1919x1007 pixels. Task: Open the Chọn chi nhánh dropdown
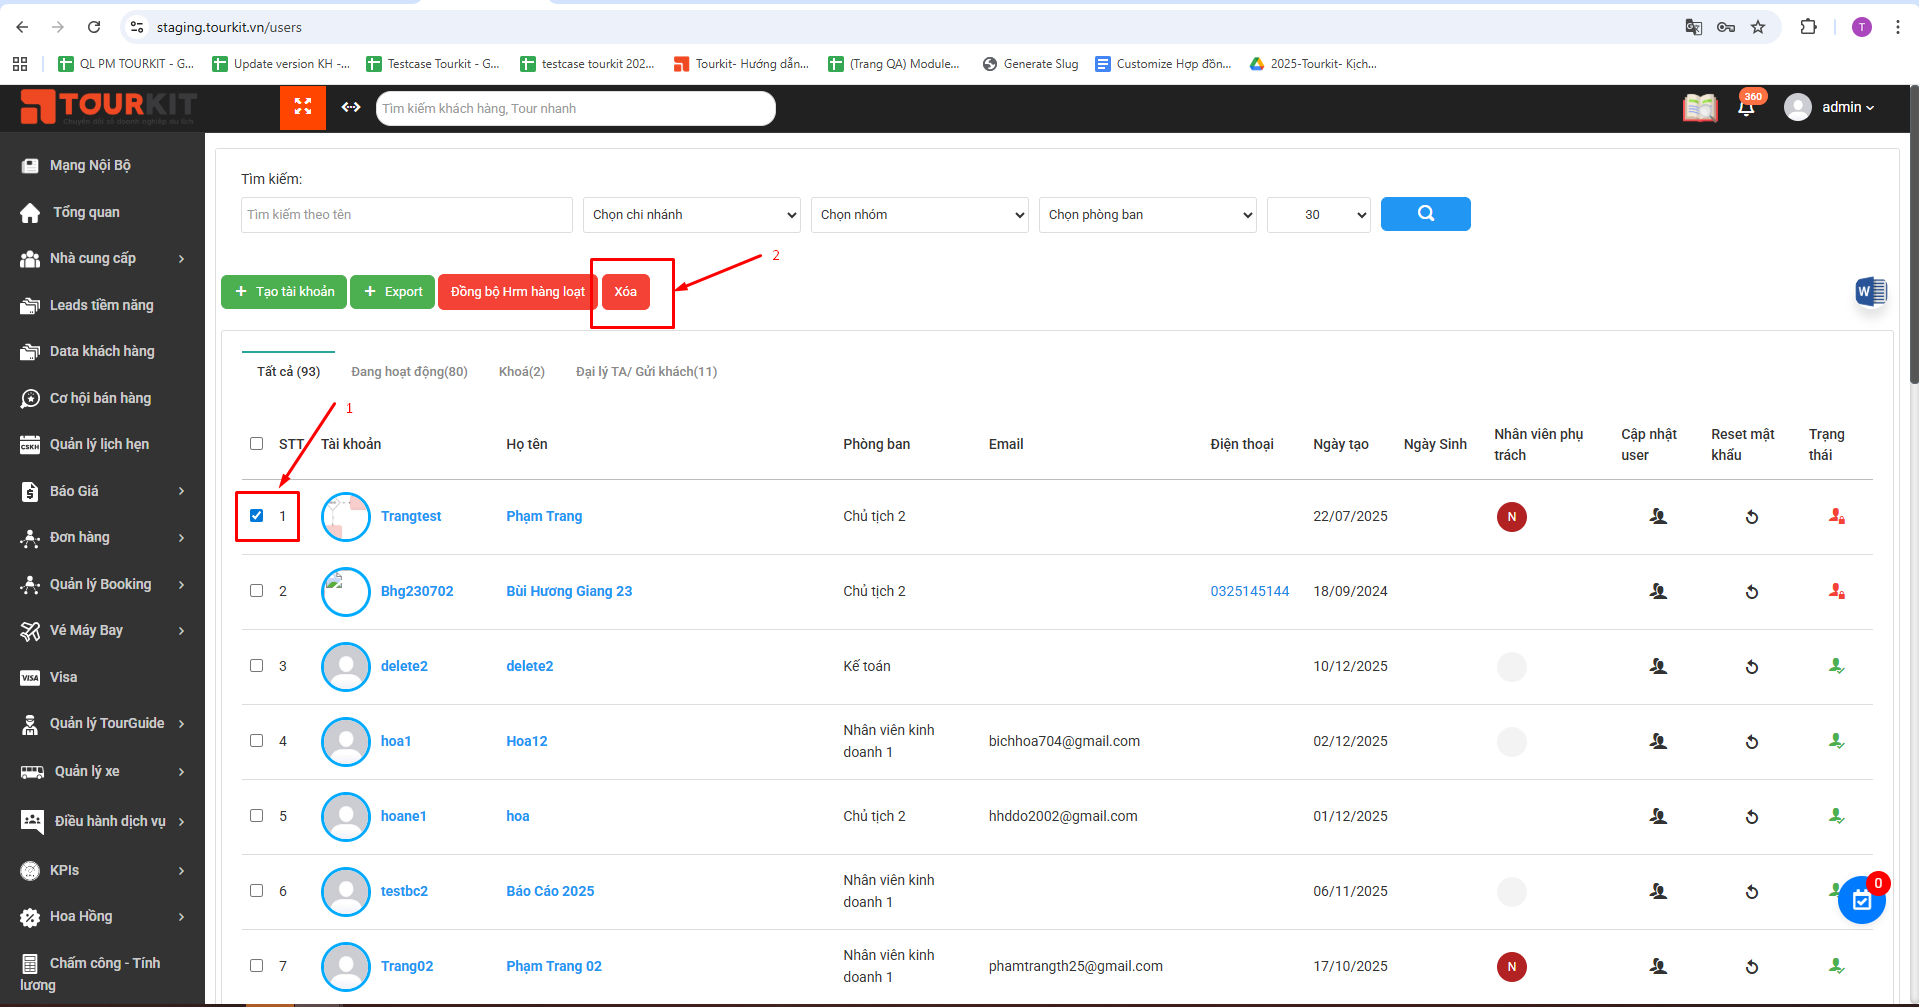(692, 215)
